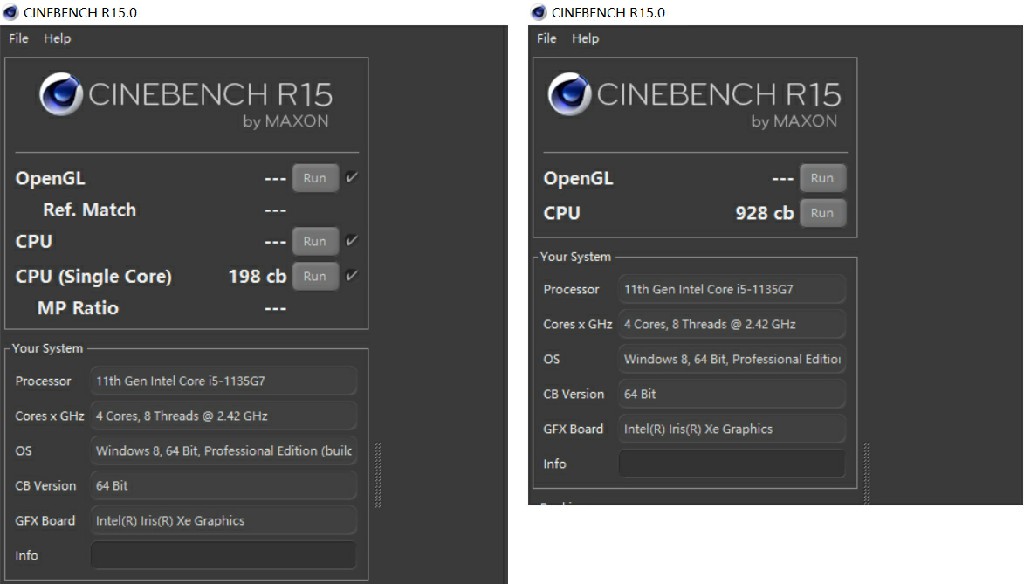The width and height of the screenshot is (1024, 584).
Task: Run the CPU (Single Core) test
Action: (x=315, y=276)
